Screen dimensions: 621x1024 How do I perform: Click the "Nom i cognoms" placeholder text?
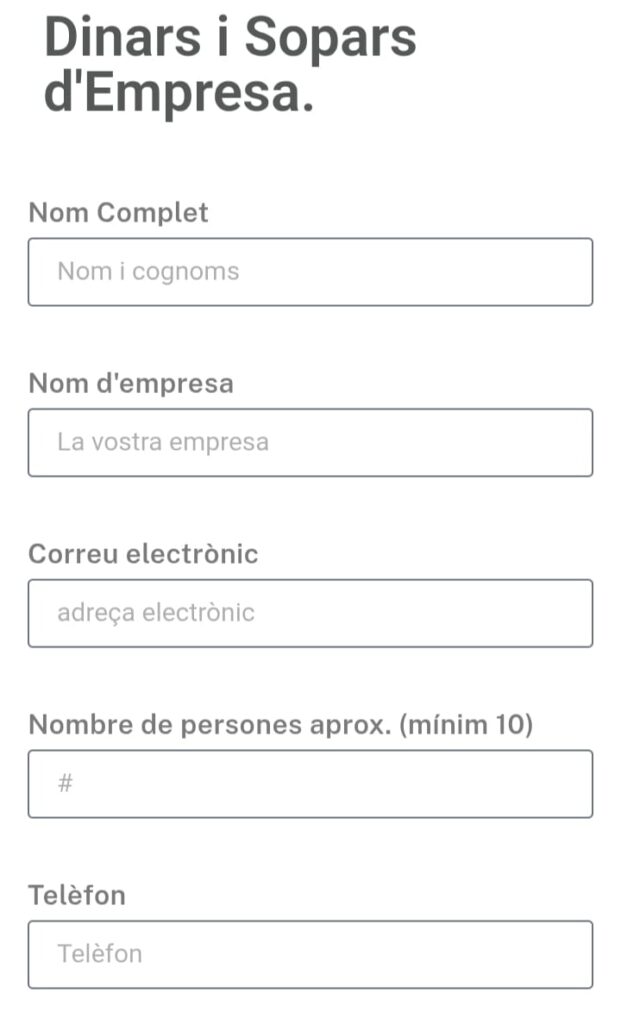coord(148,272)
